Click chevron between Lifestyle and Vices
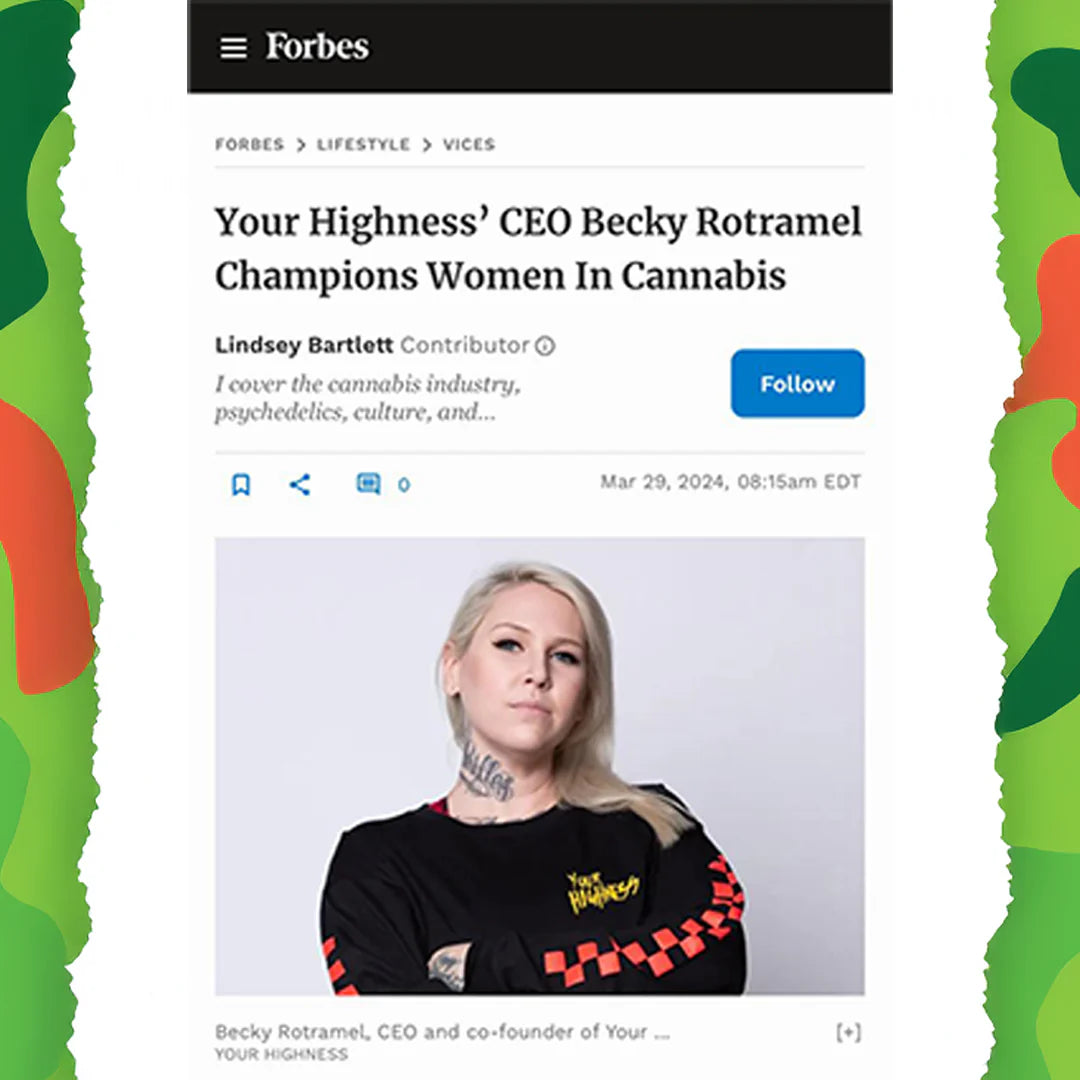1080x1080 pixels. pos(426,145)
